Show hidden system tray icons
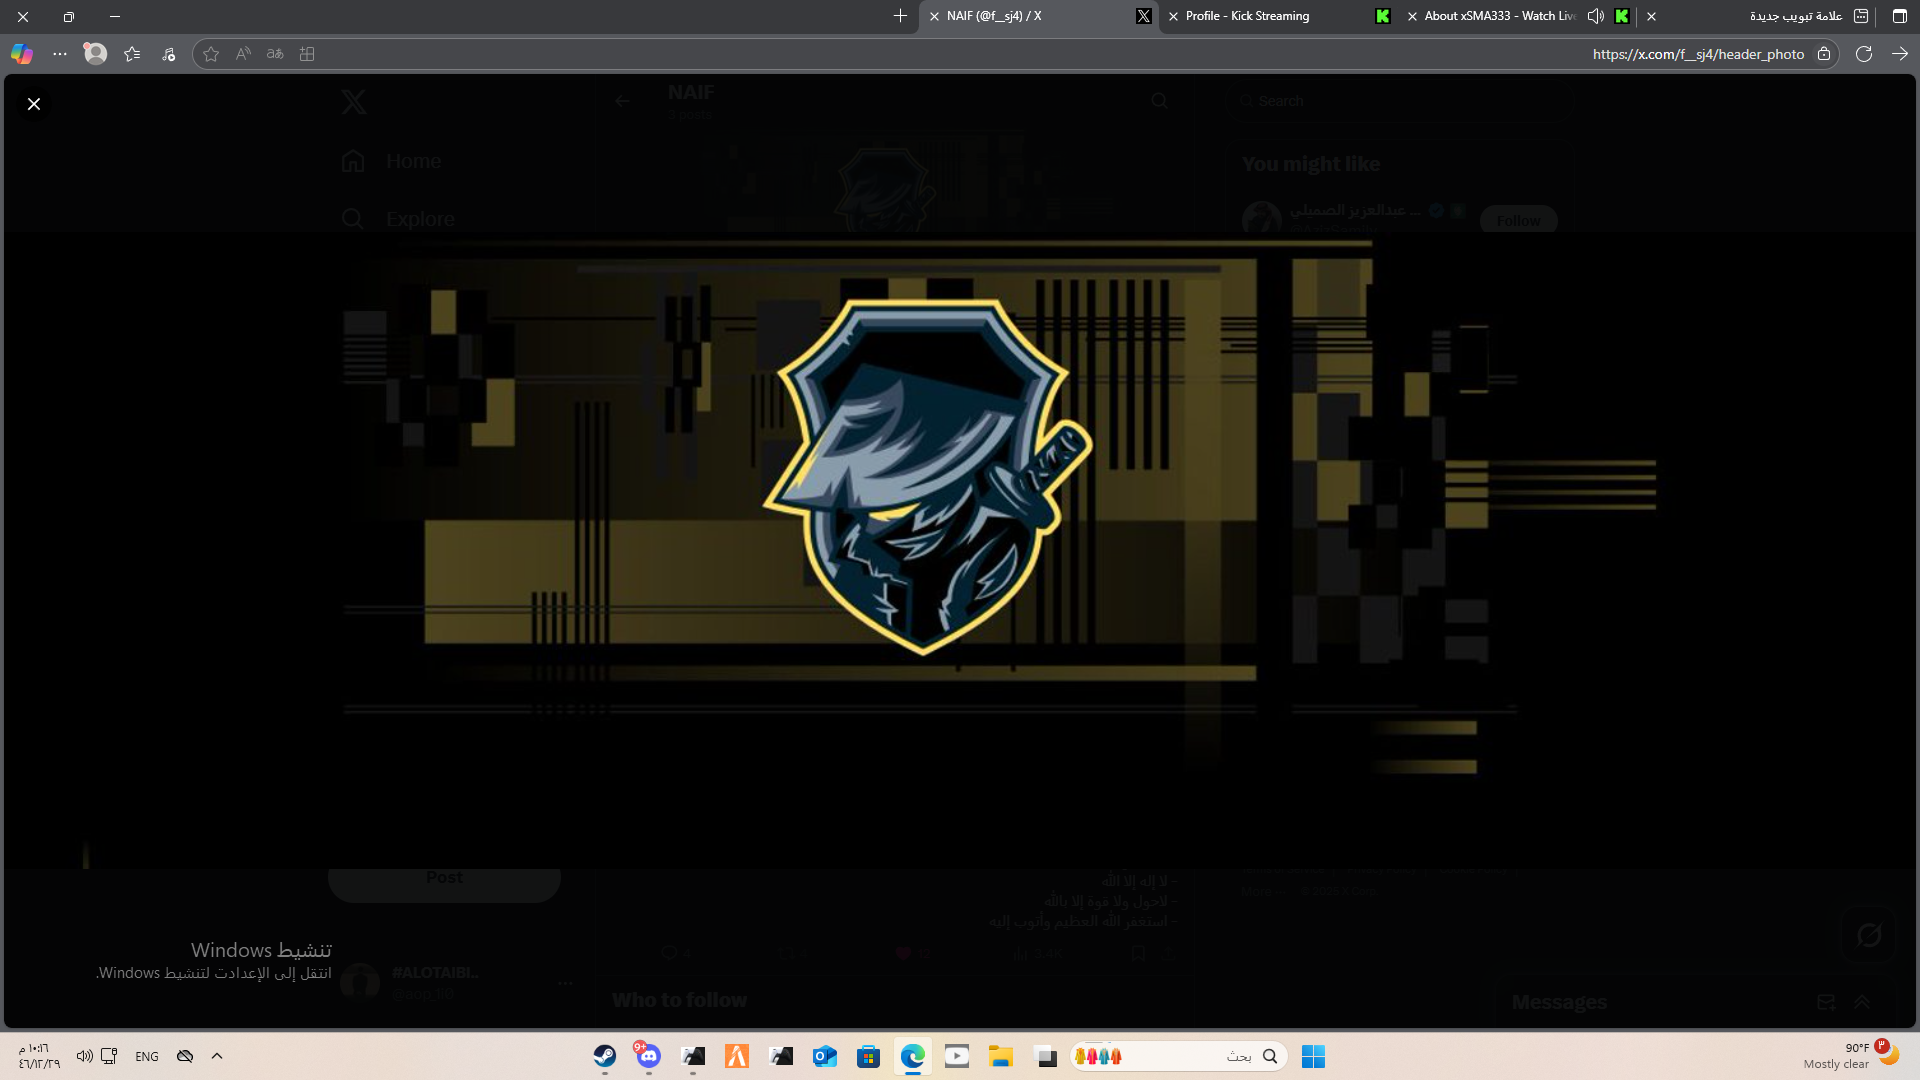1920x1080 pixels. [x=217, y=1056]
